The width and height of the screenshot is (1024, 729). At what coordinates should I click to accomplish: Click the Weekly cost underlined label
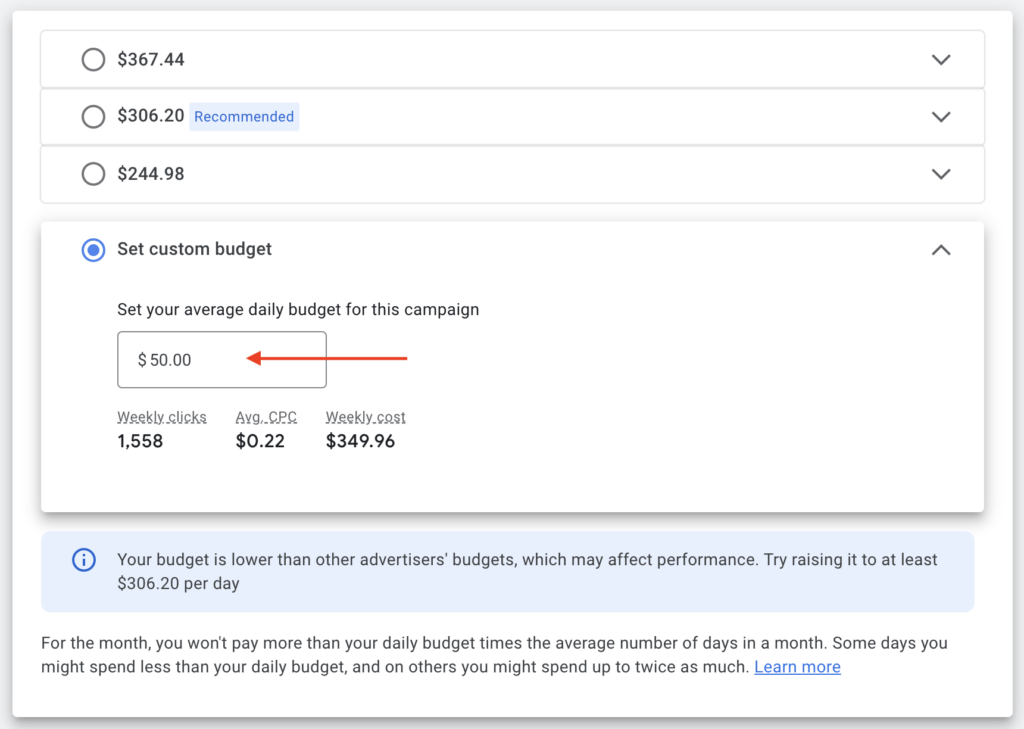click(365, 417)
